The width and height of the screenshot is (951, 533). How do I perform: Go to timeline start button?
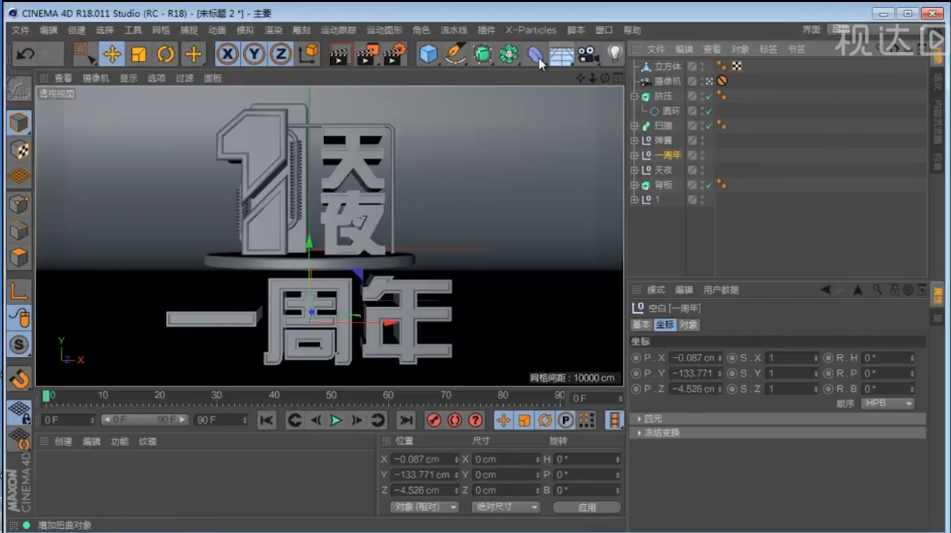266,420
